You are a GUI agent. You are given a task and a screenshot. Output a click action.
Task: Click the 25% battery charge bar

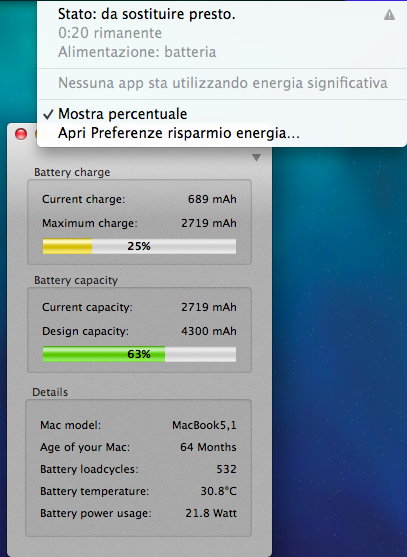[x=139, y=246]
